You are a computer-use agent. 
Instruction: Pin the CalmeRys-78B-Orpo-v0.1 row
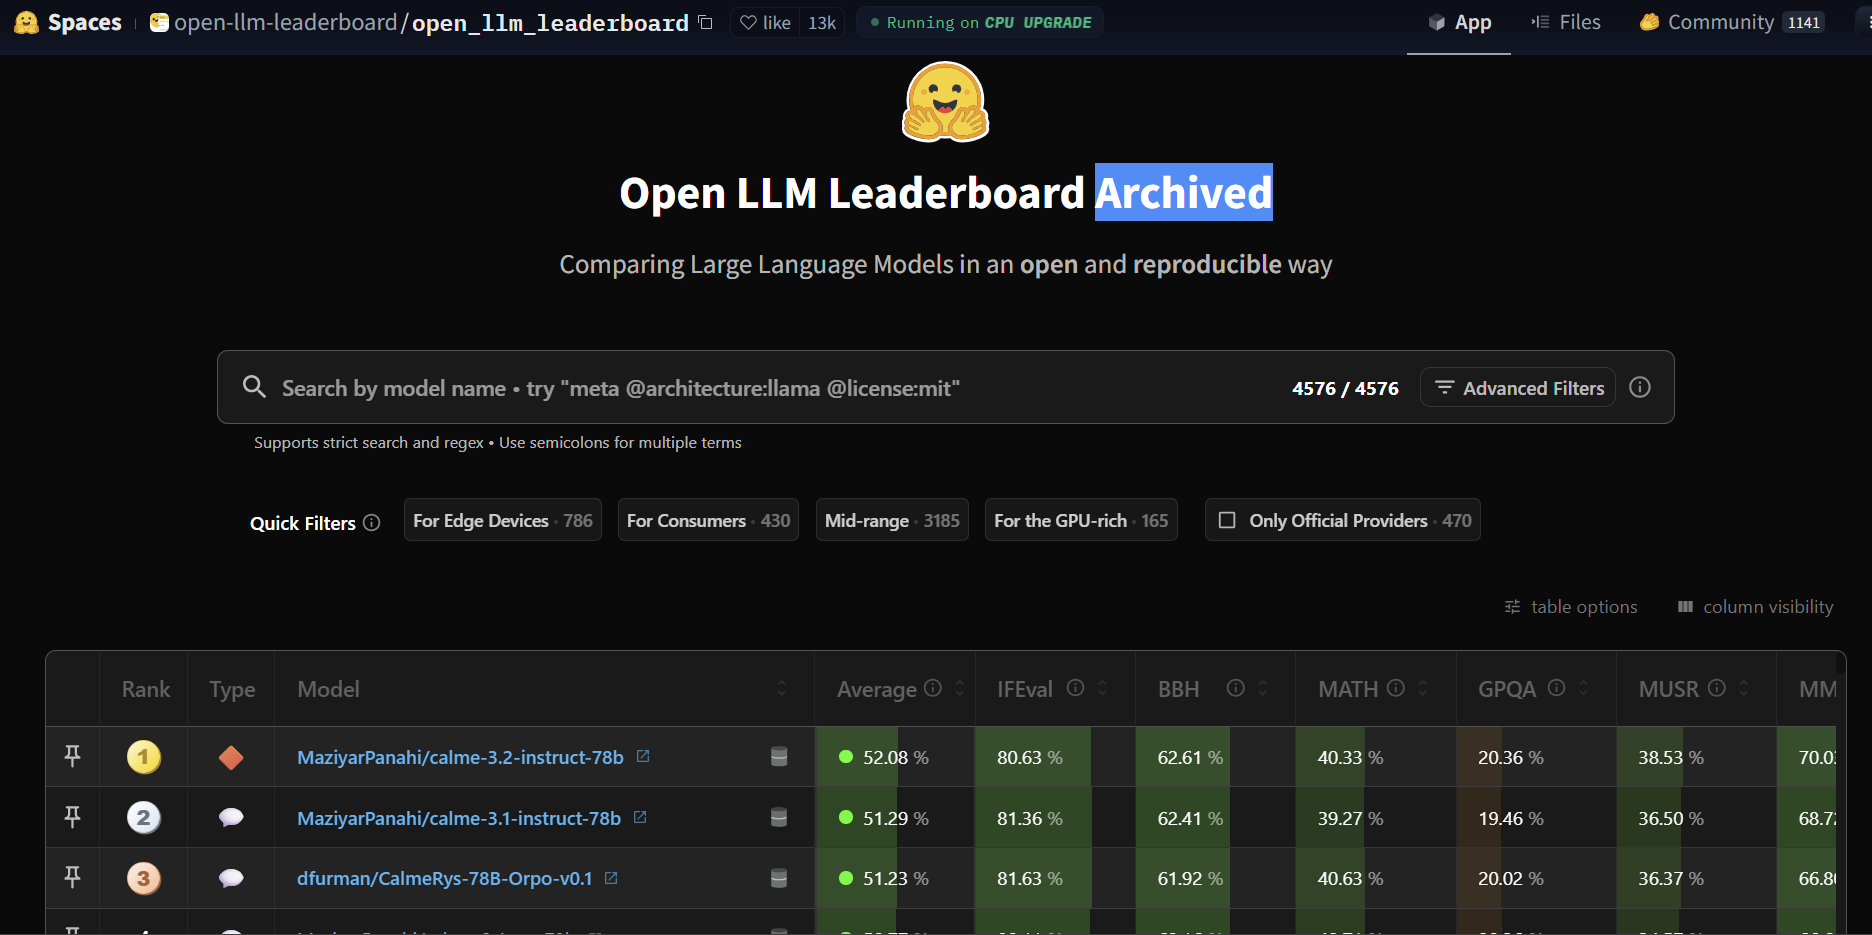[72, 877]
